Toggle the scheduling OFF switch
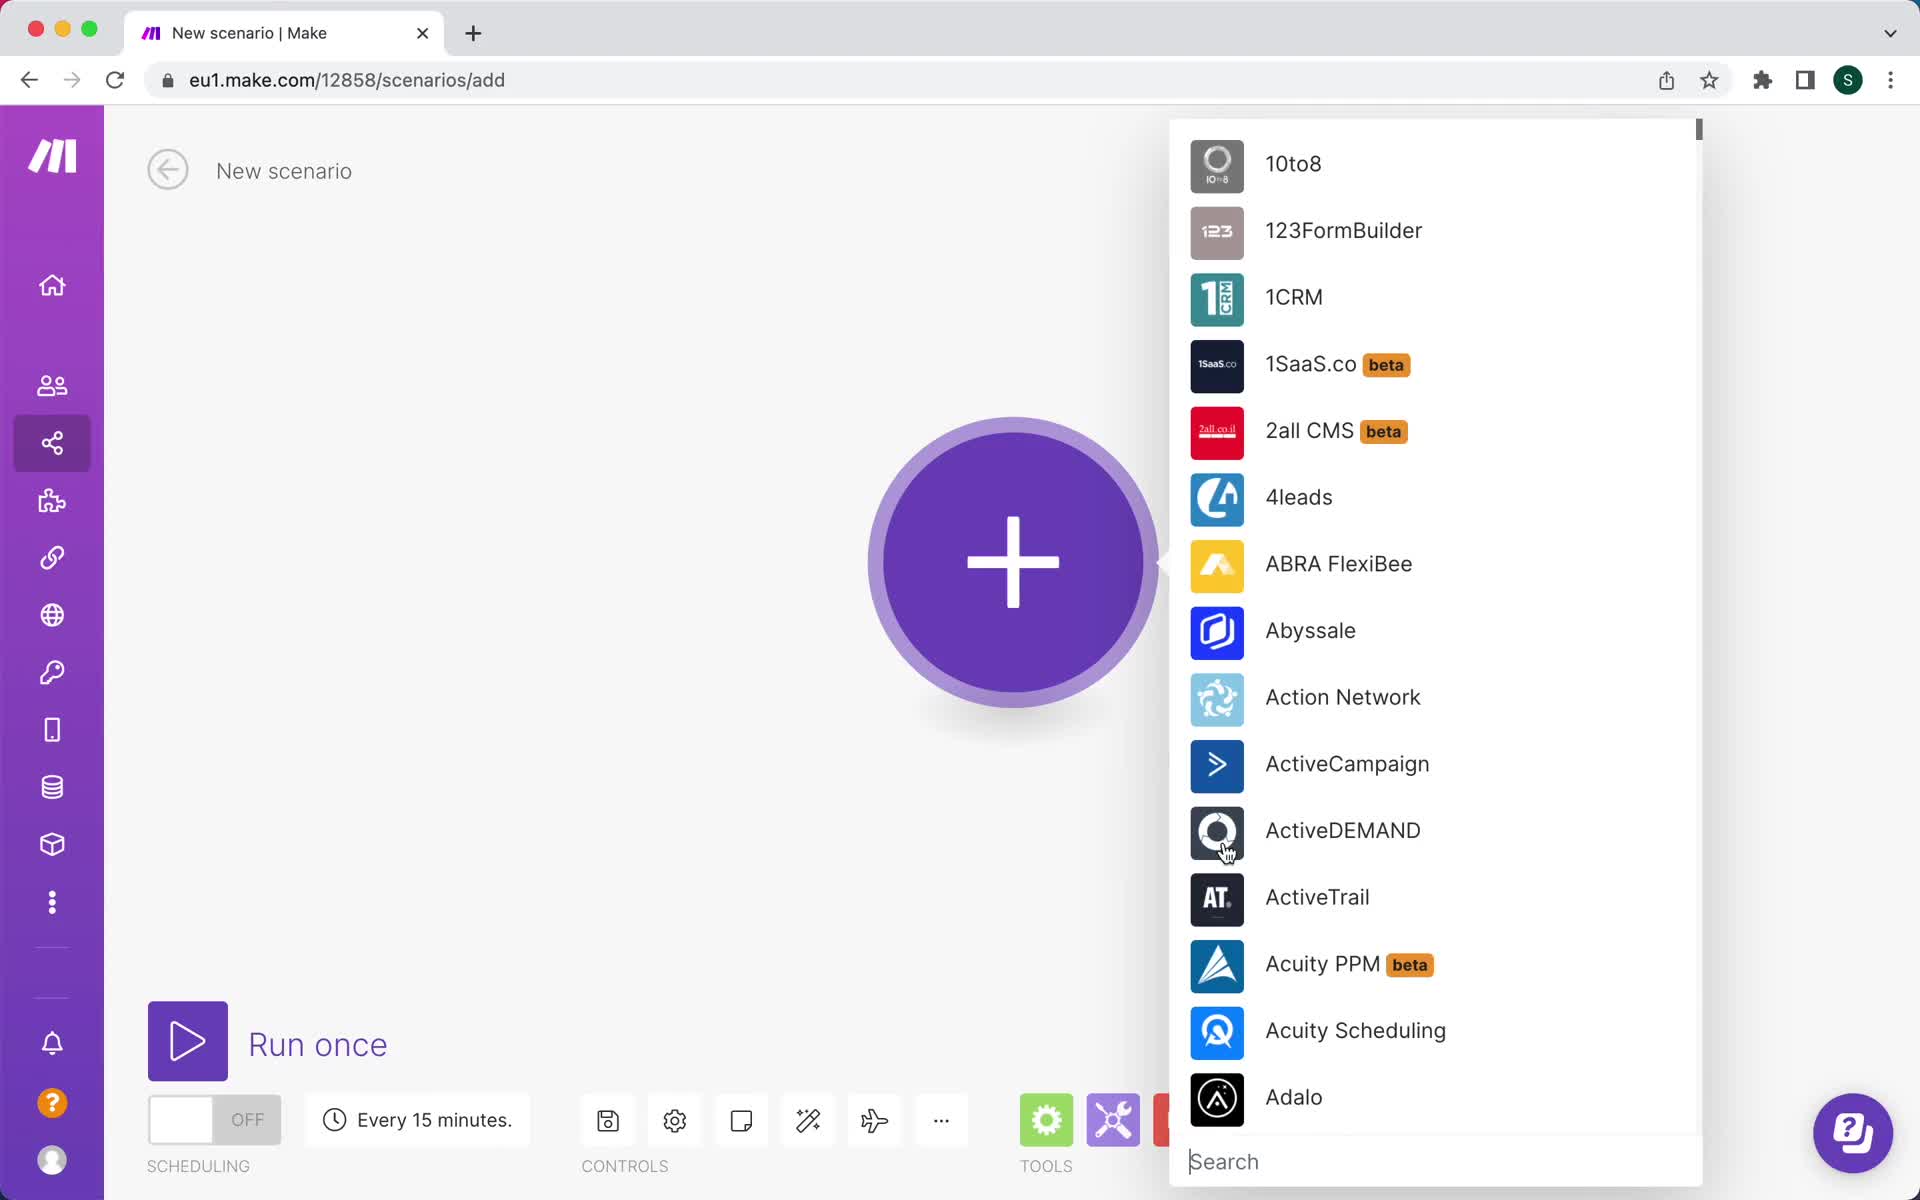Viewport: 1920px width, 1200px height. pyautogui.click(x=215, y=1120)
